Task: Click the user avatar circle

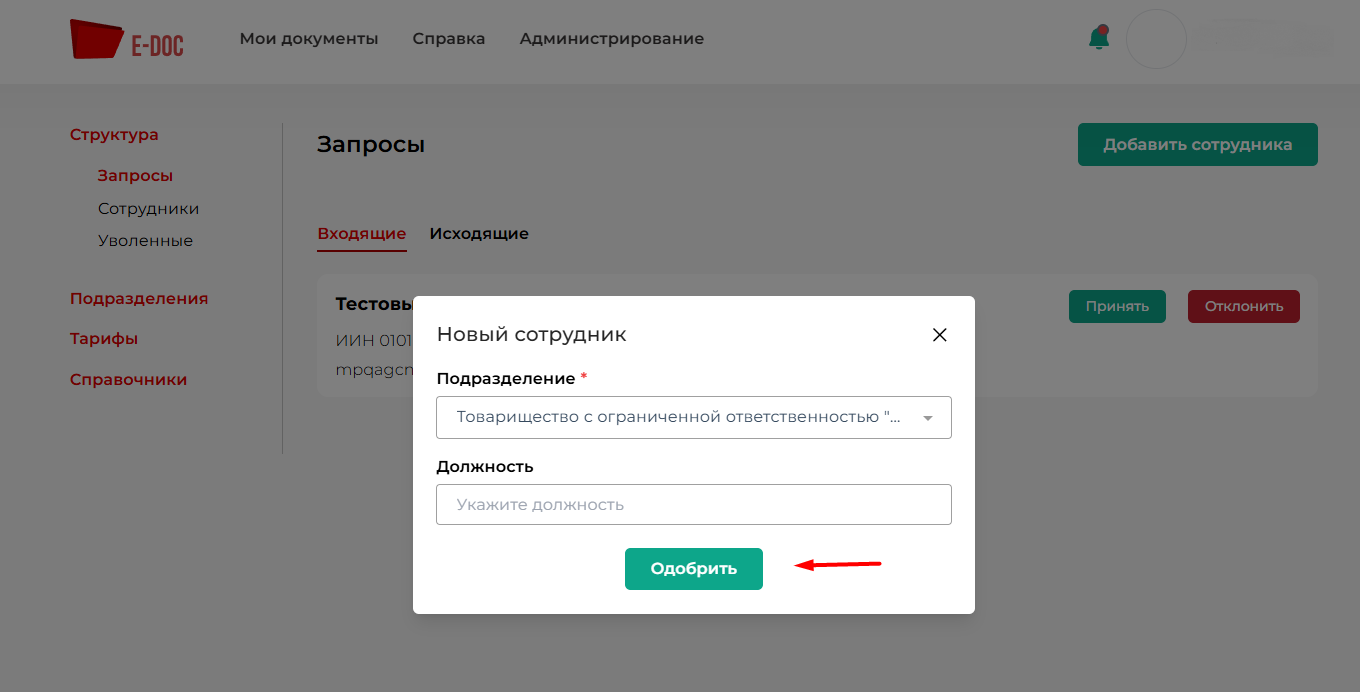Action: [1156, 39]
